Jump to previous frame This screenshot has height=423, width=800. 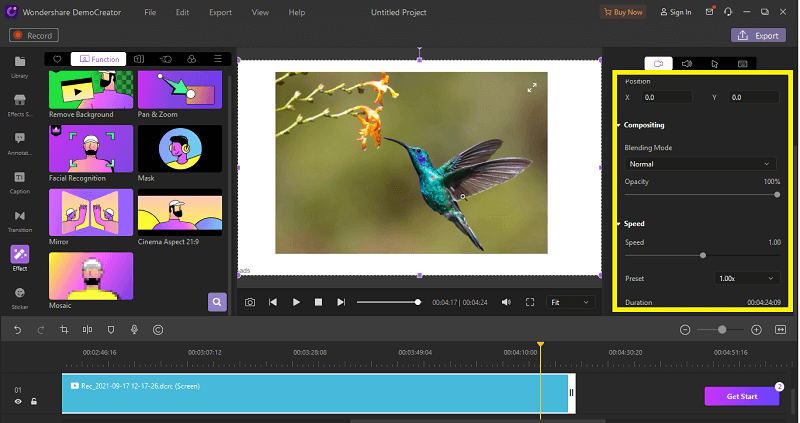tap(273, 302)
